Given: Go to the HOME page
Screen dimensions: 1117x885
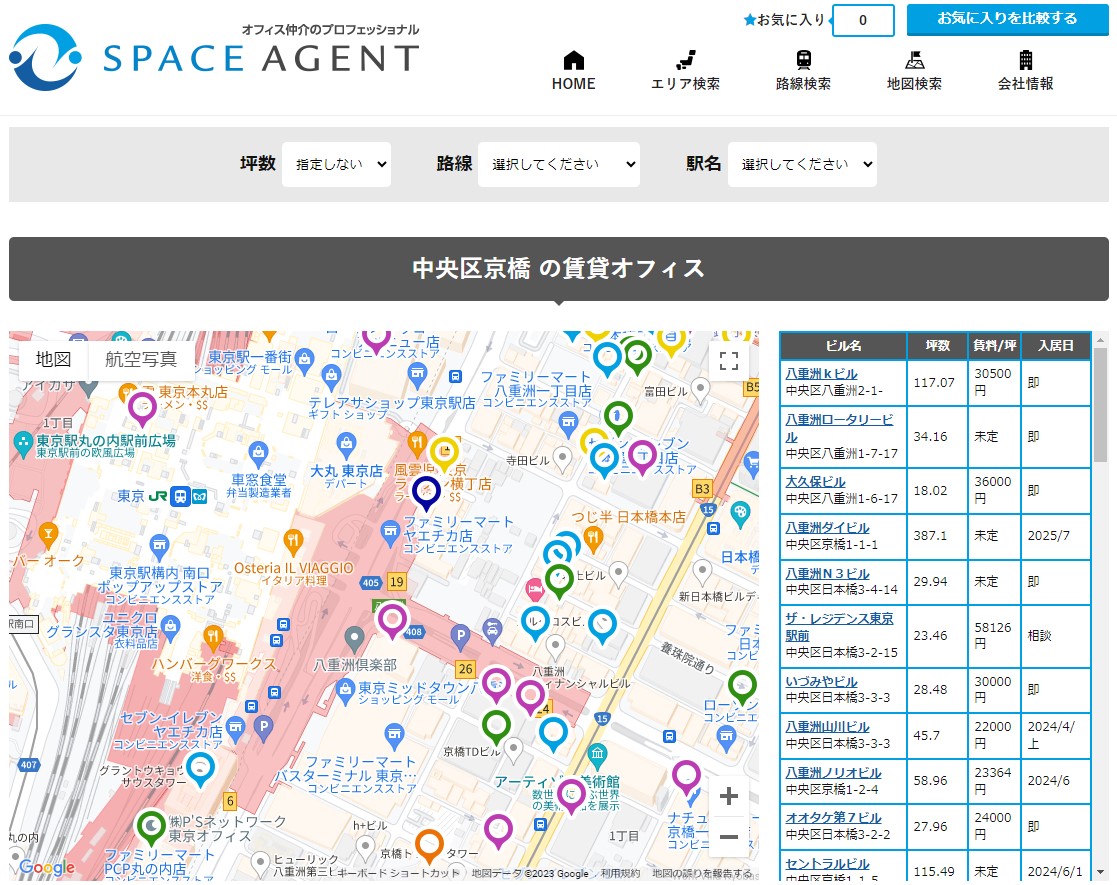Looking at the screenshot, I should (x=573, y=71).
